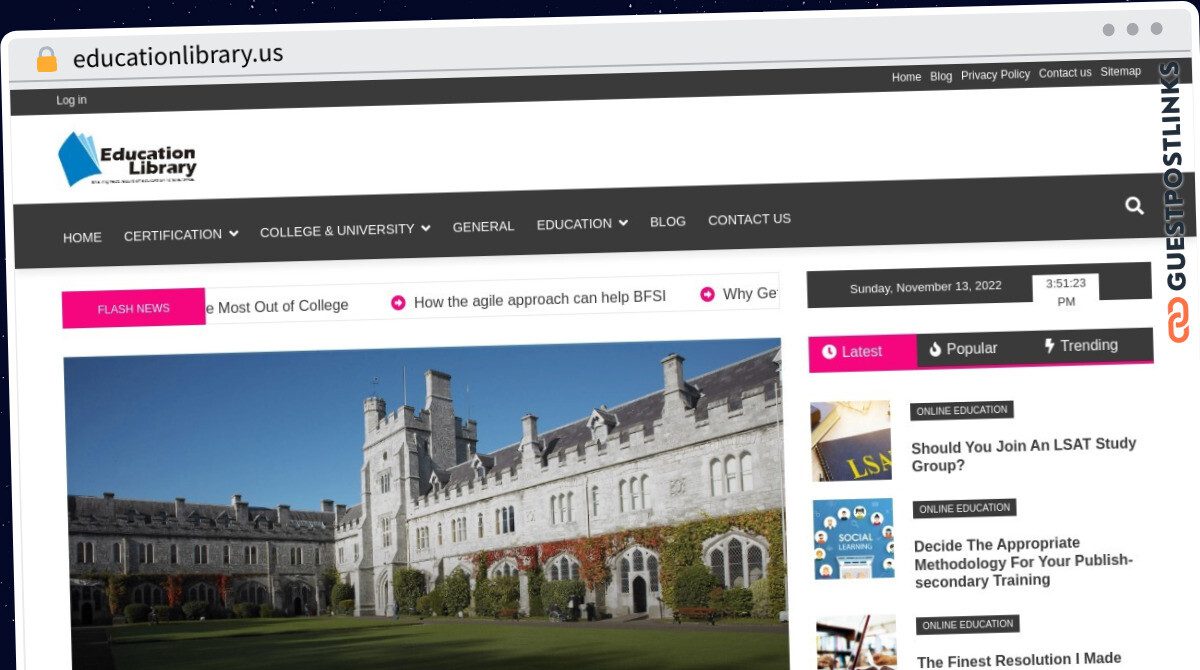
Task: Expand the Certification menu chevron
Action: click(233, 233)
